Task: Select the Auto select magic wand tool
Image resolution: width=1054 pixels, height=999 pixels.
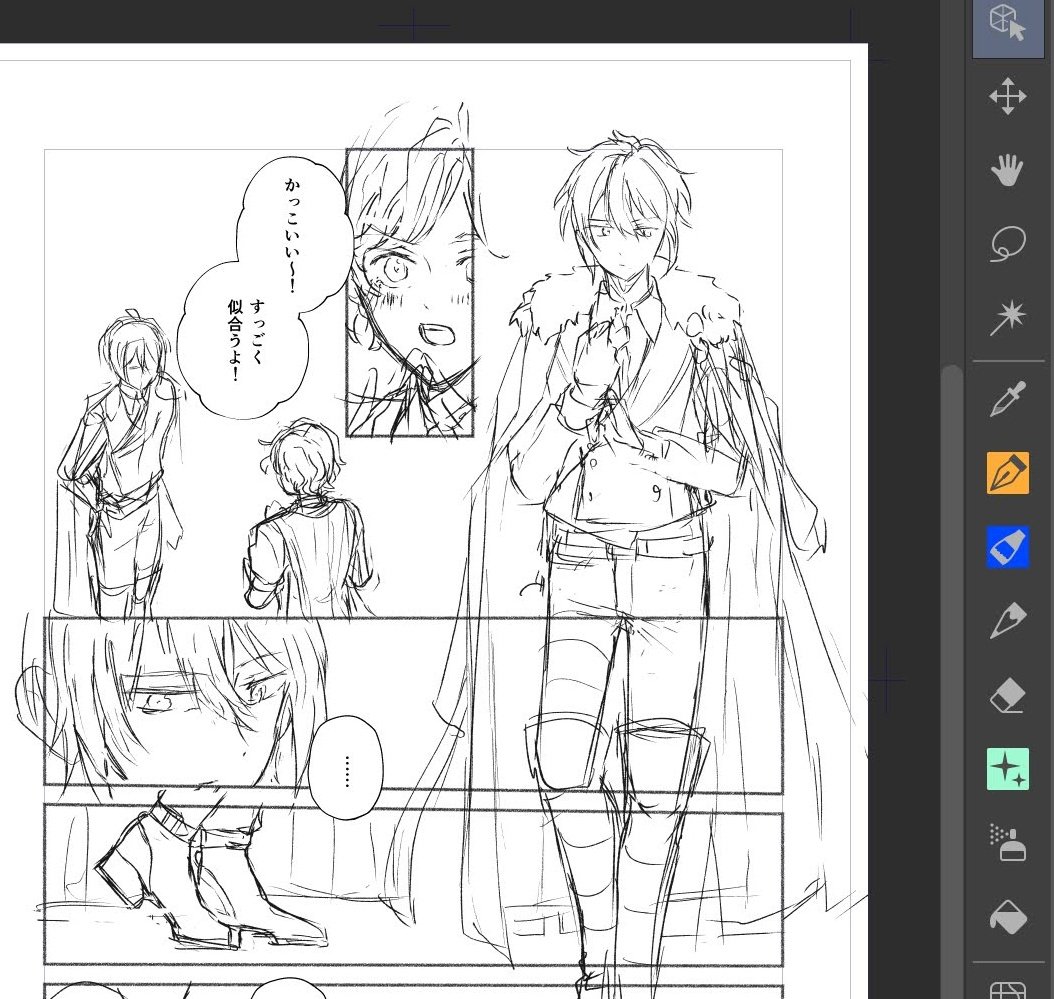Action: 1008,318
